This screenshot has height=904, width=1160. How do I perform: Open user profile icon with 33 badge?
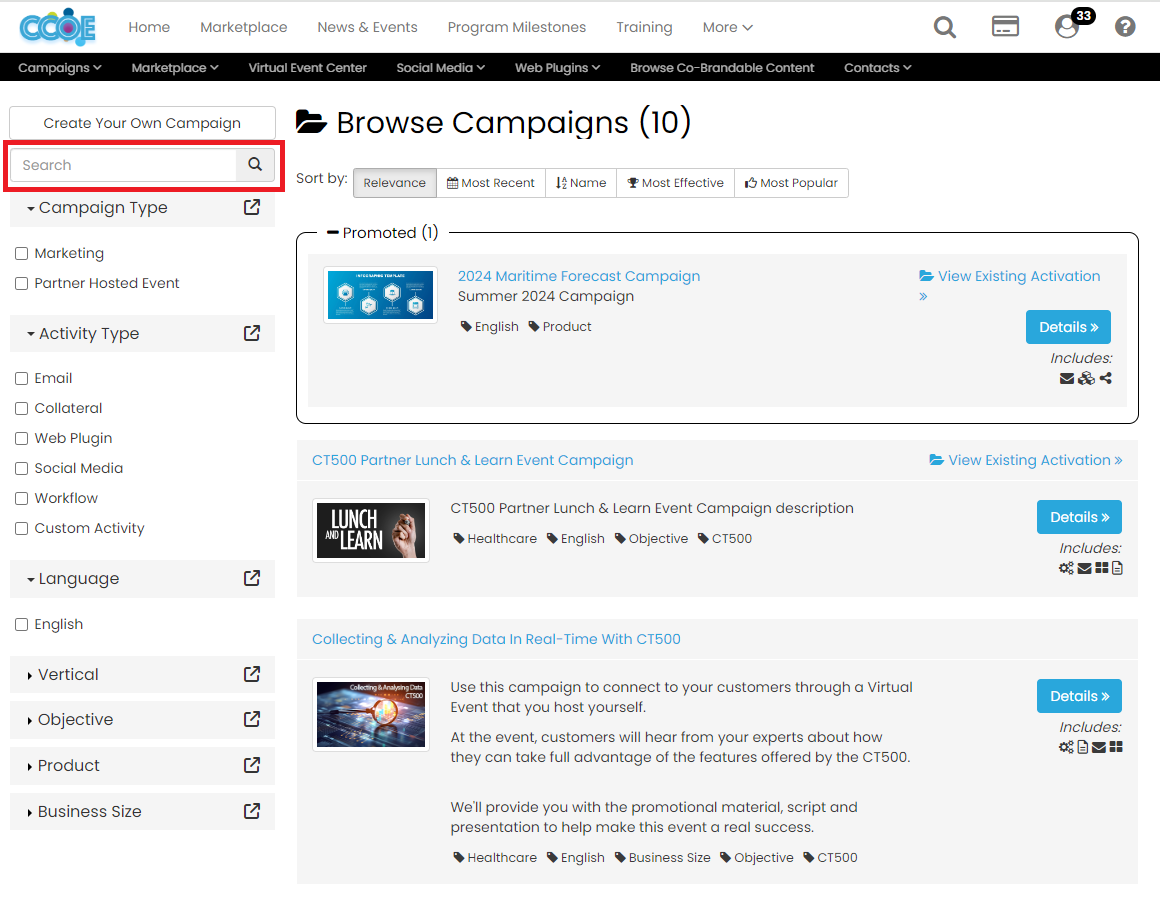(1067, 27)
